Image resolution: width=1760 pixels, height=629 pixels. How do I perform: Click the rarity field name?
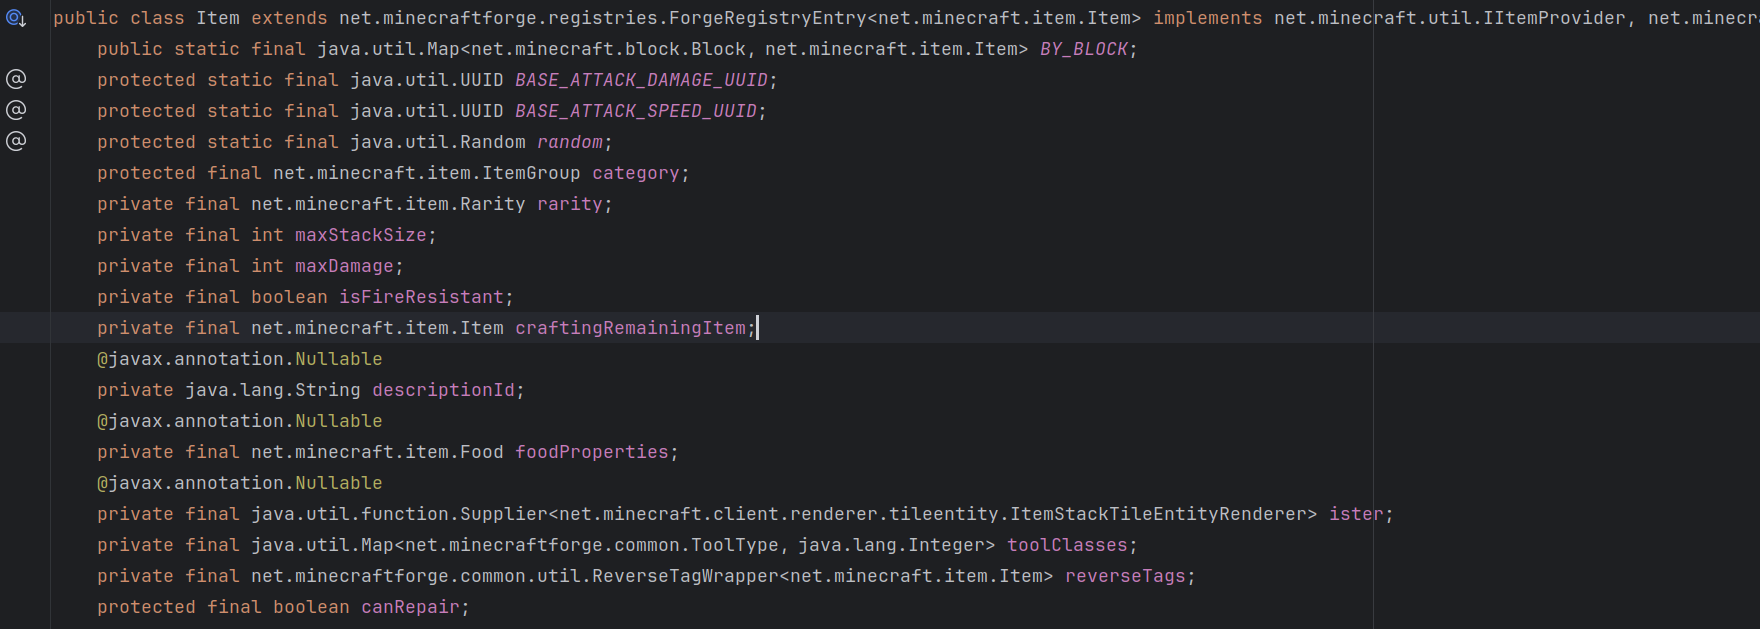pos(570,204)
